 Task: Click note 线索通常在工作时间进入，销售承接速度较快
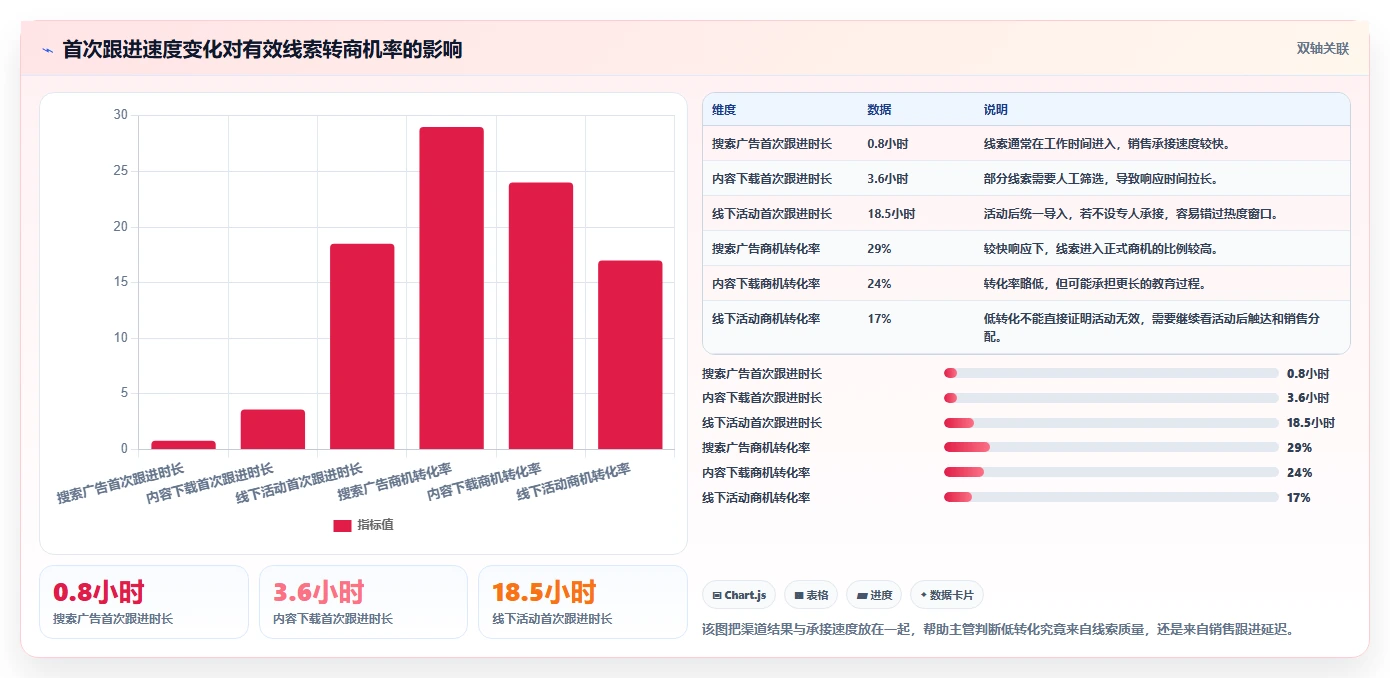click(x=1107, y=144)
